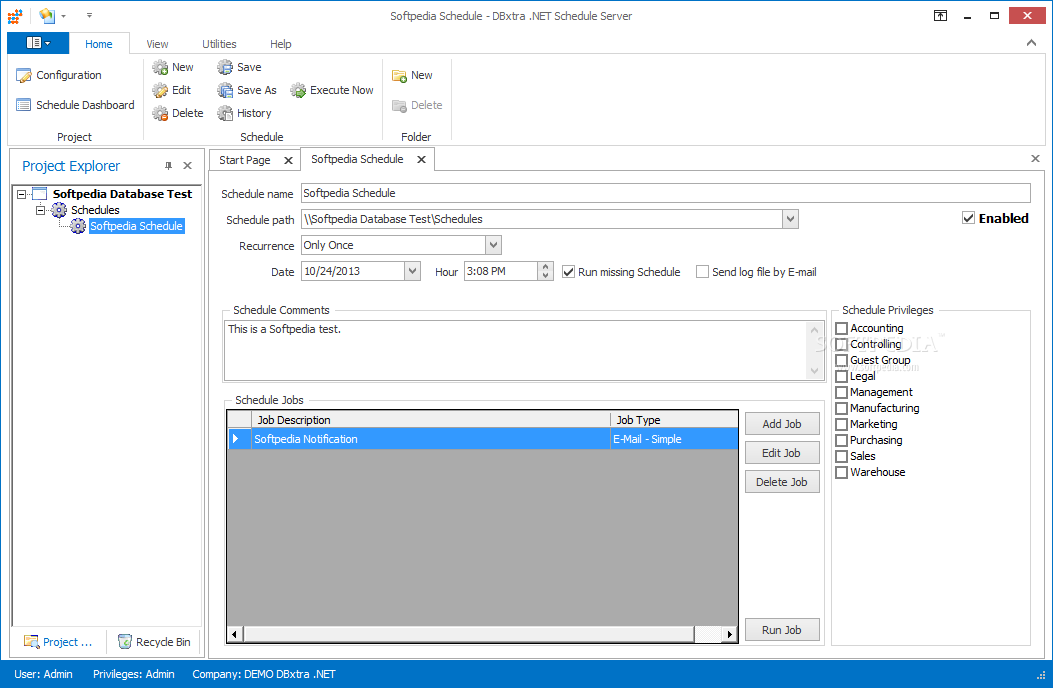This screenshot has width=1053, height=688.
Task: Open the Schedule Dashboard
Action: pos(75,105)
